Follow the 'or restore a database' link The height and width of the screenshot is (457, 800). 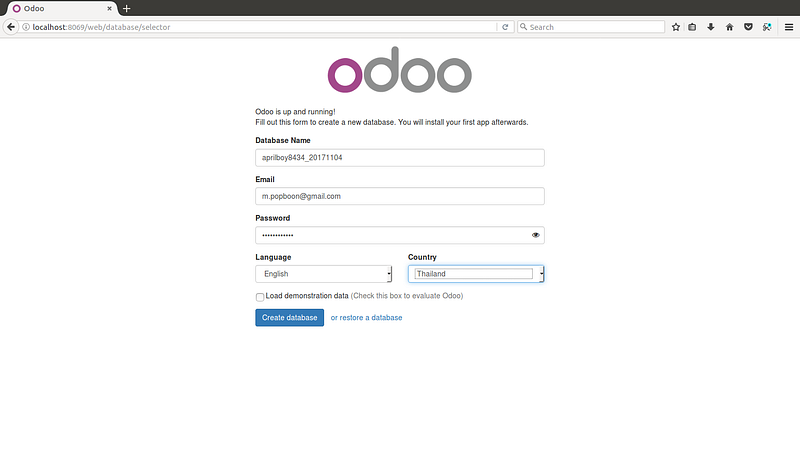coord(366,318)
